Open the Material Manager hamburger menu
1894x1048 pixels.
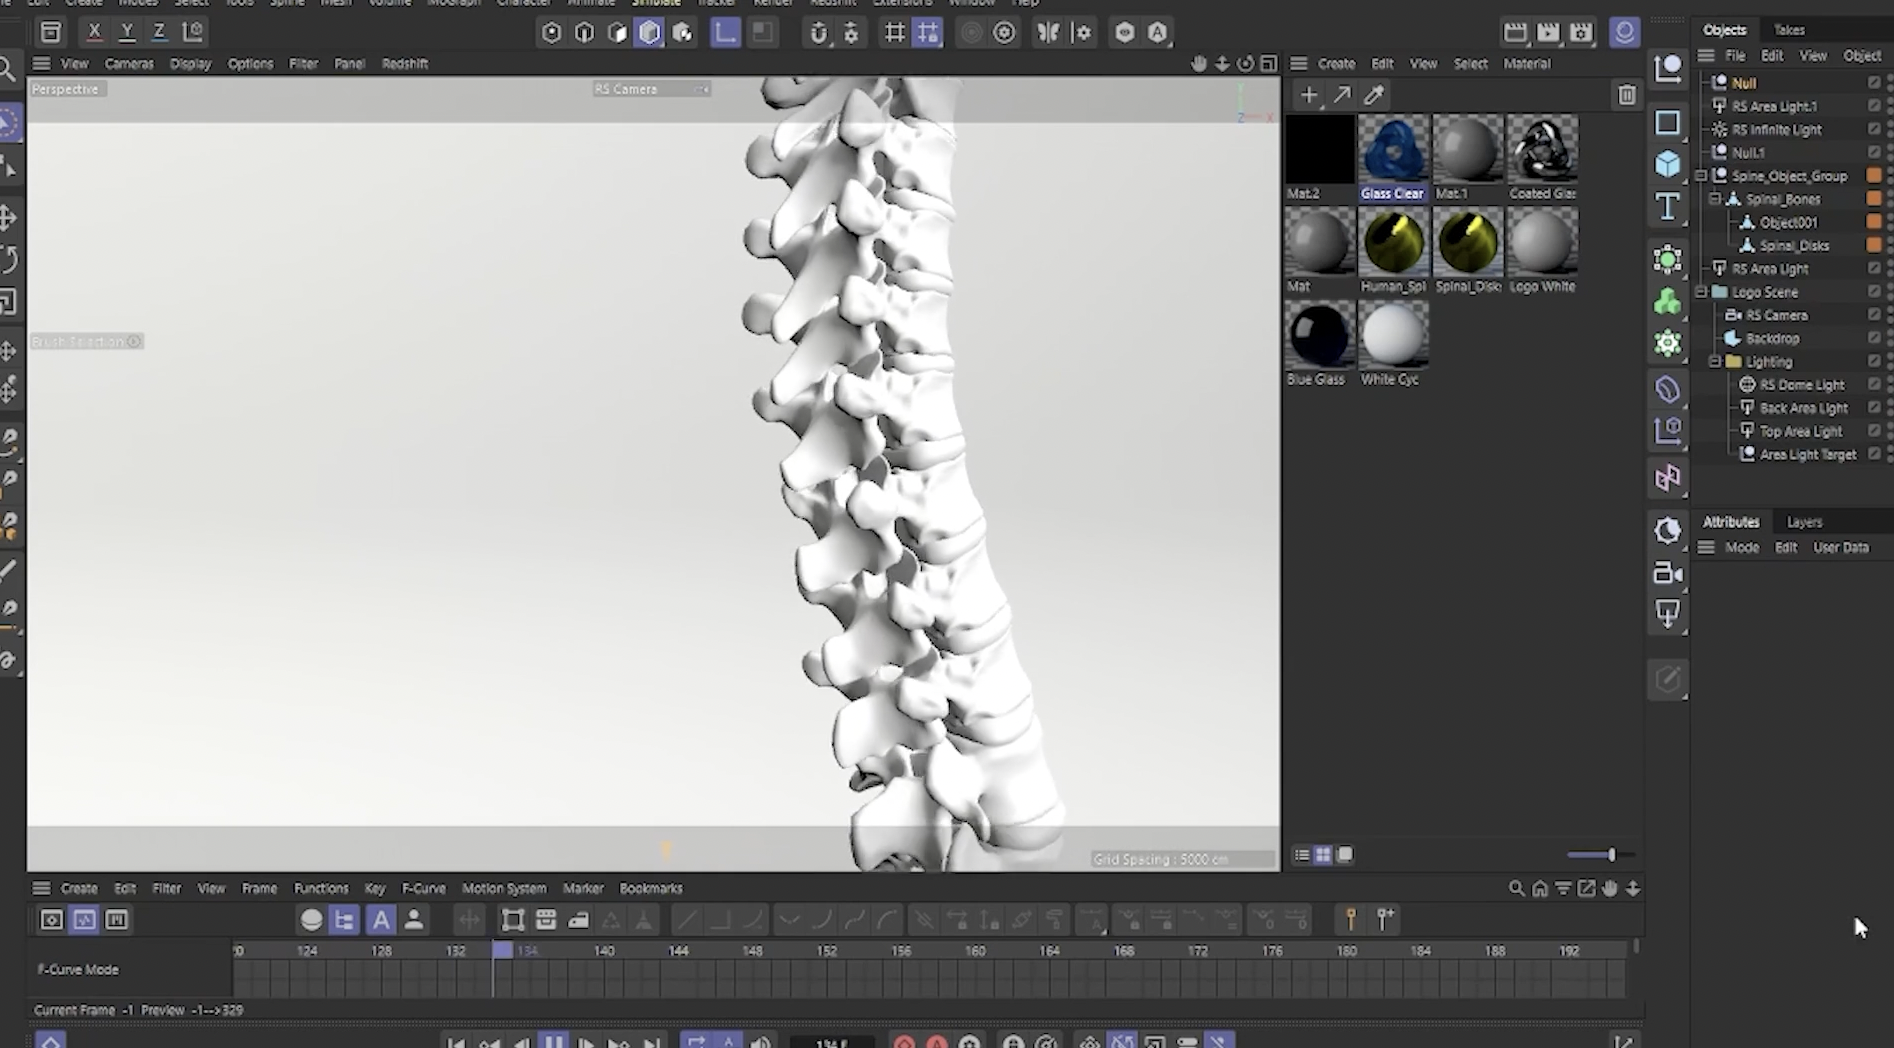click(1299, 63)
